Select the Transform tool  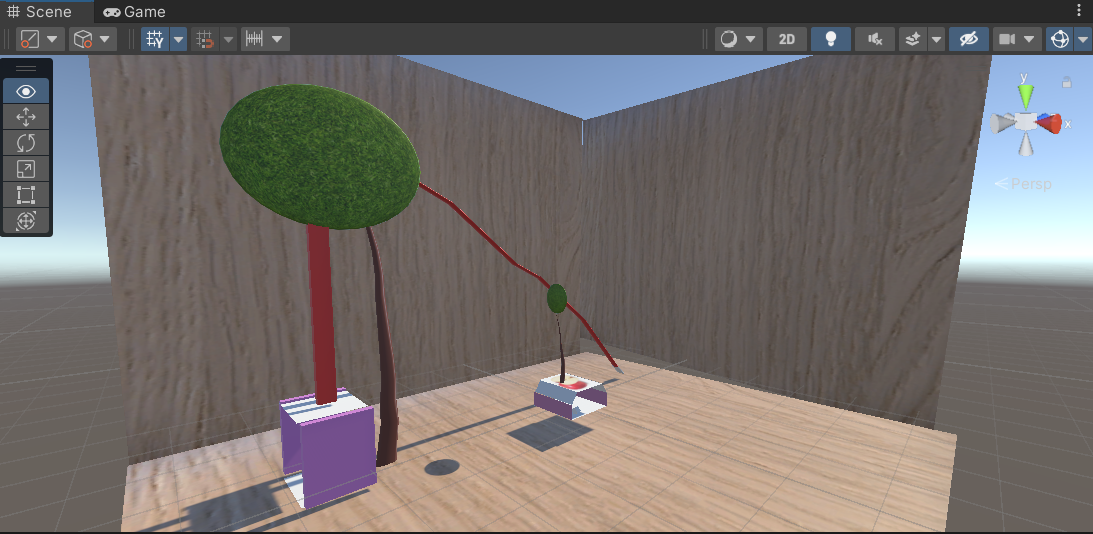pyautogui.click(x=27, y=221)
